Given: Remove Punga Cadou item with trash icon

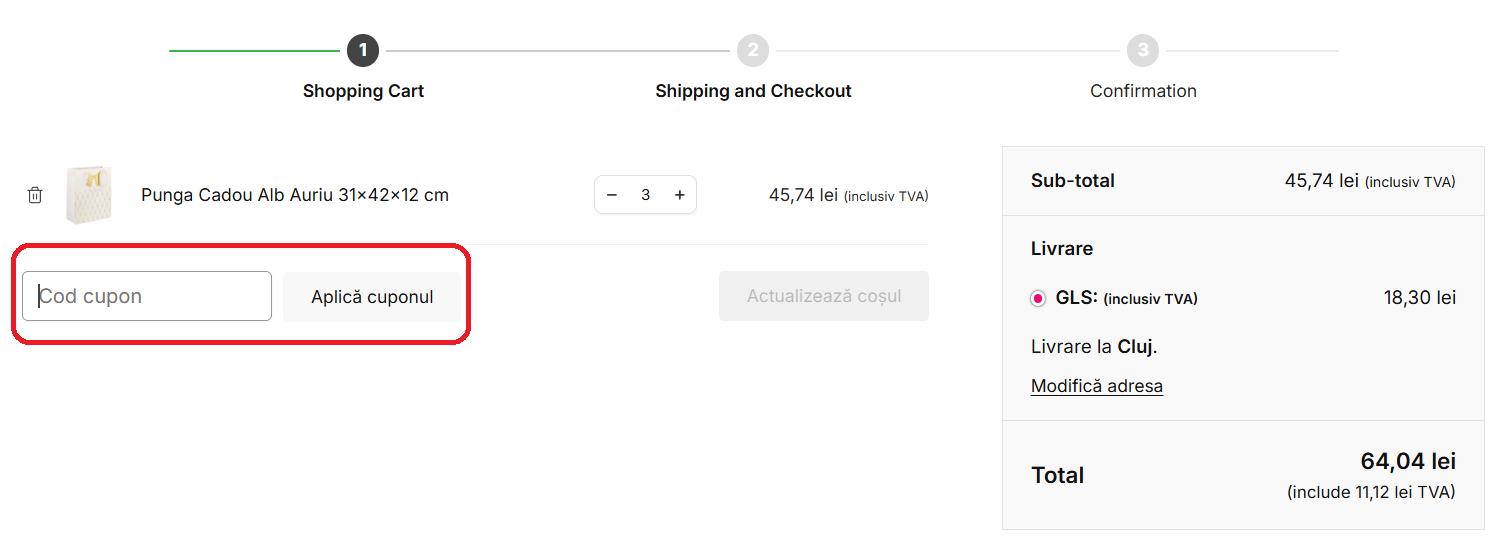Looking at the screenshot, I should pyautogui.click(x=35, y=195).
